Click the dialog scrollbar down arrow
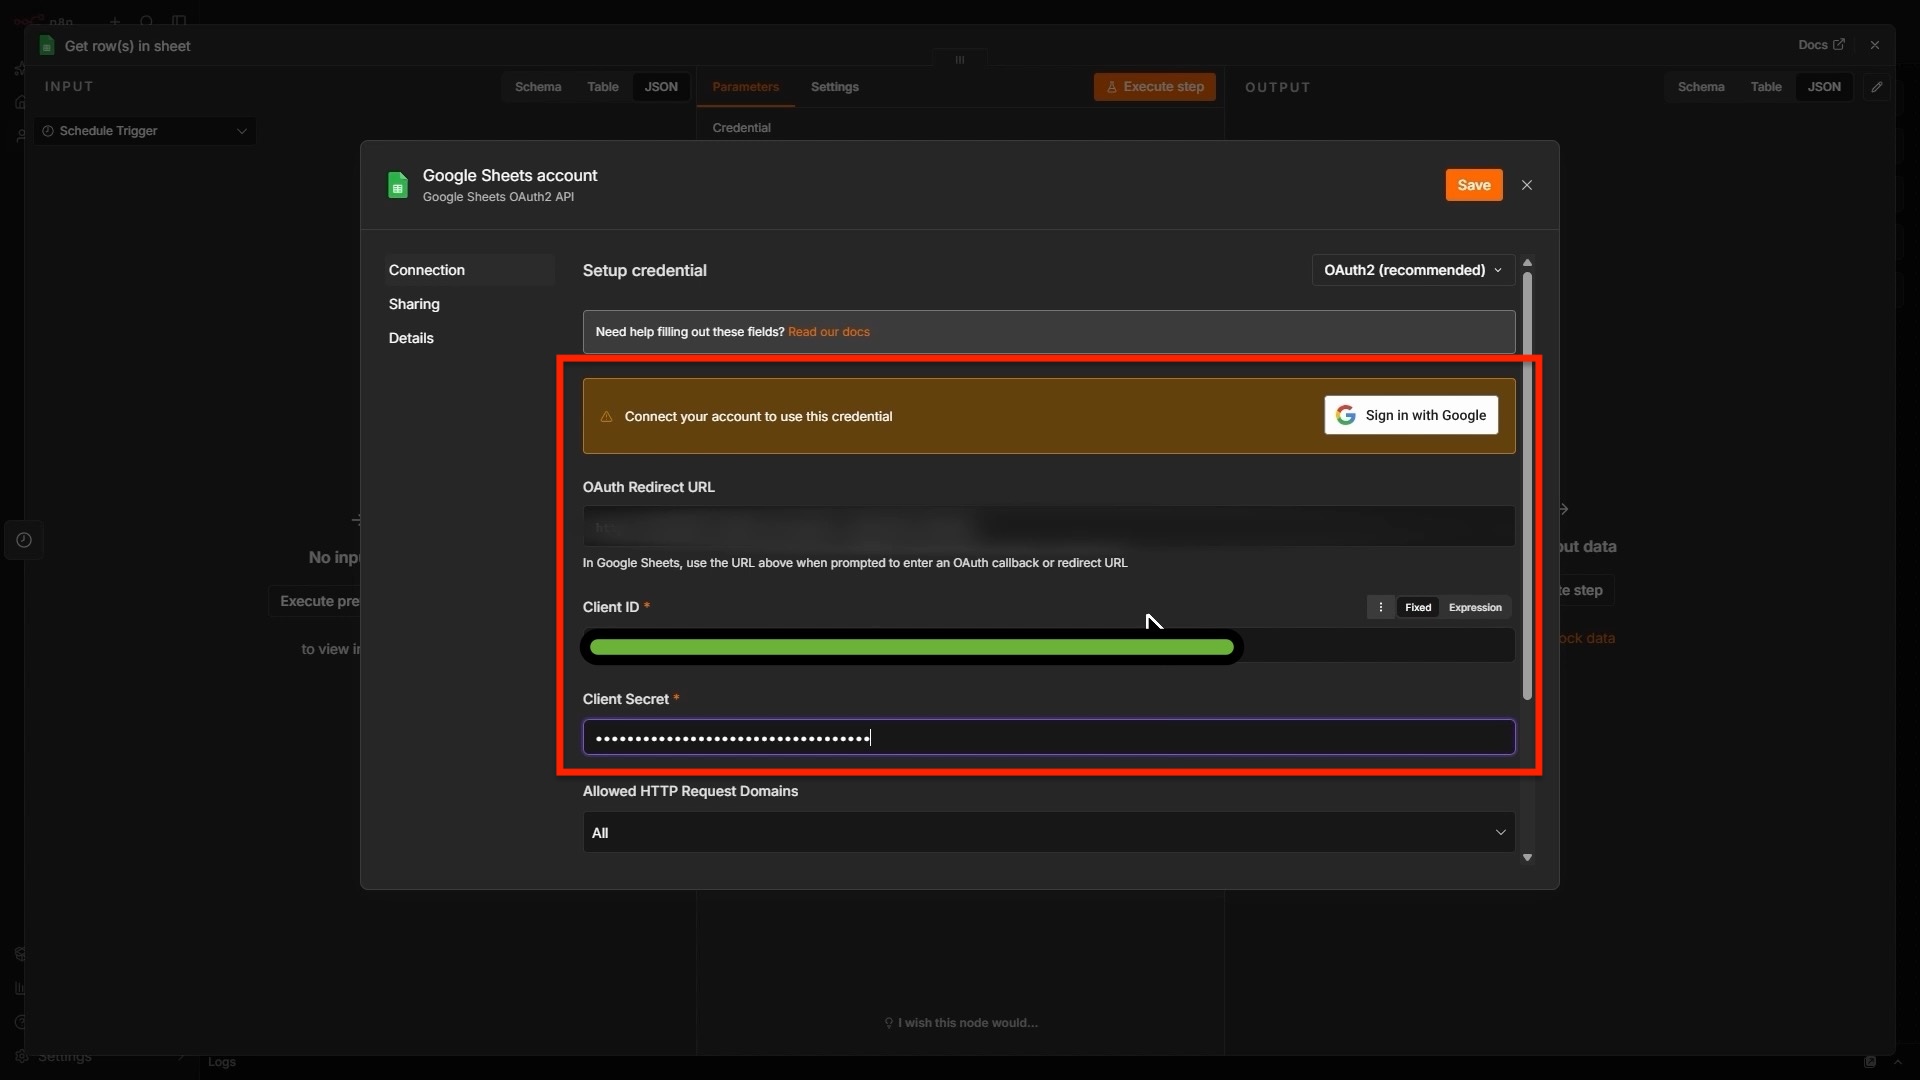This screenshot has height=1080, width=1920. click(1527, 858)
